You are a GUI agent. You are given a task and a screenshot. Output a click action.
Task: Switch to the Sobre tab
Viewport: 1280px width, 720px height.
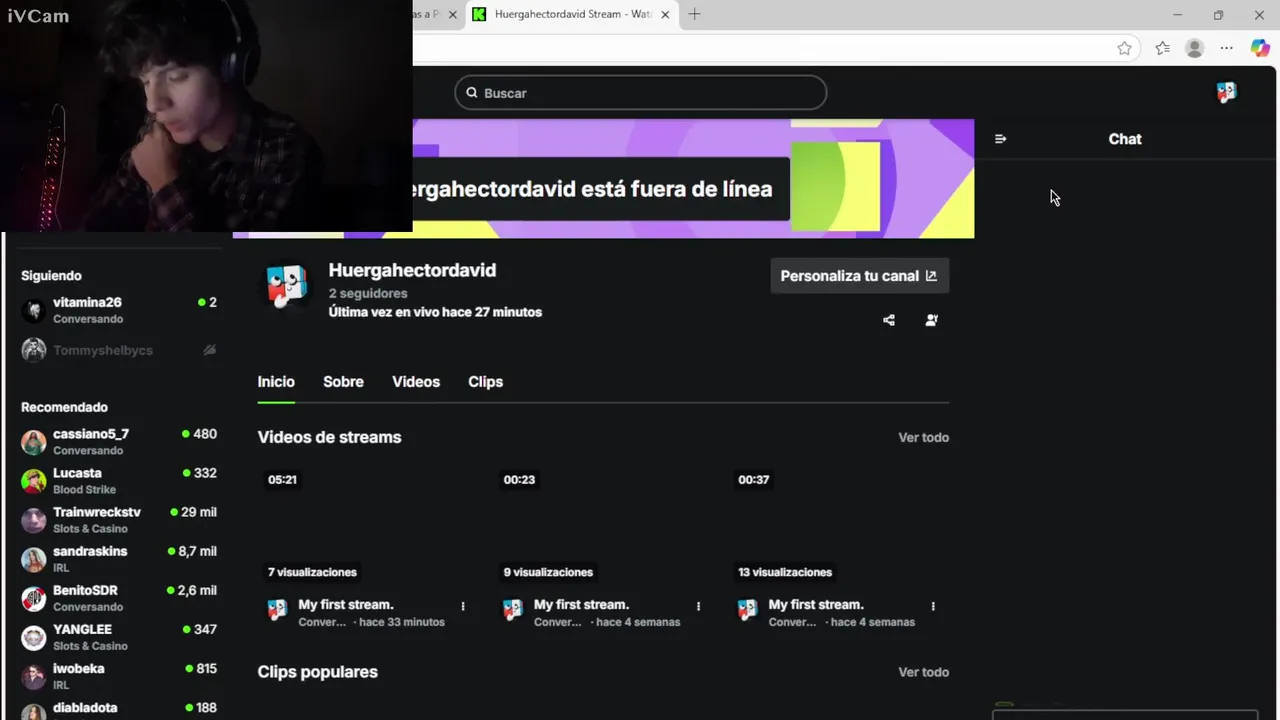343,382
